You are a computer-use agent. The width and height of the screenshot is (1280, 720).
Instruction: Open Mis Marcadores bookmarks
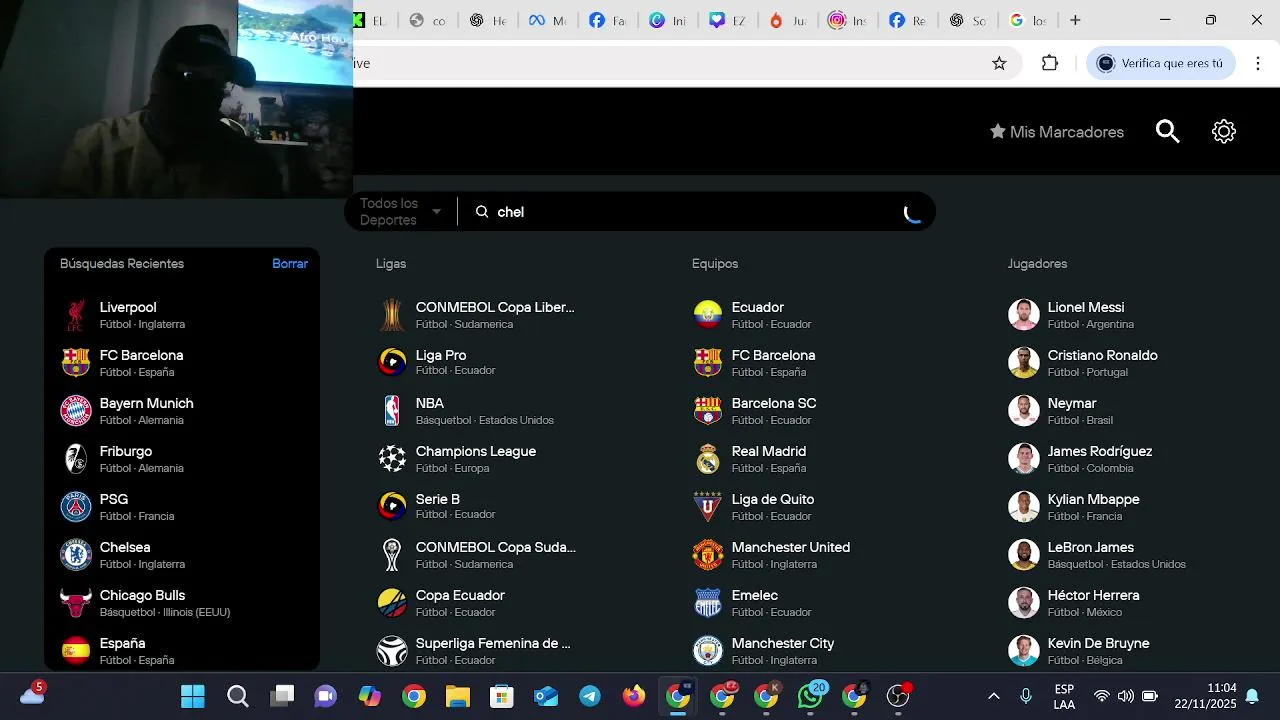click(x=1057, y=132)
